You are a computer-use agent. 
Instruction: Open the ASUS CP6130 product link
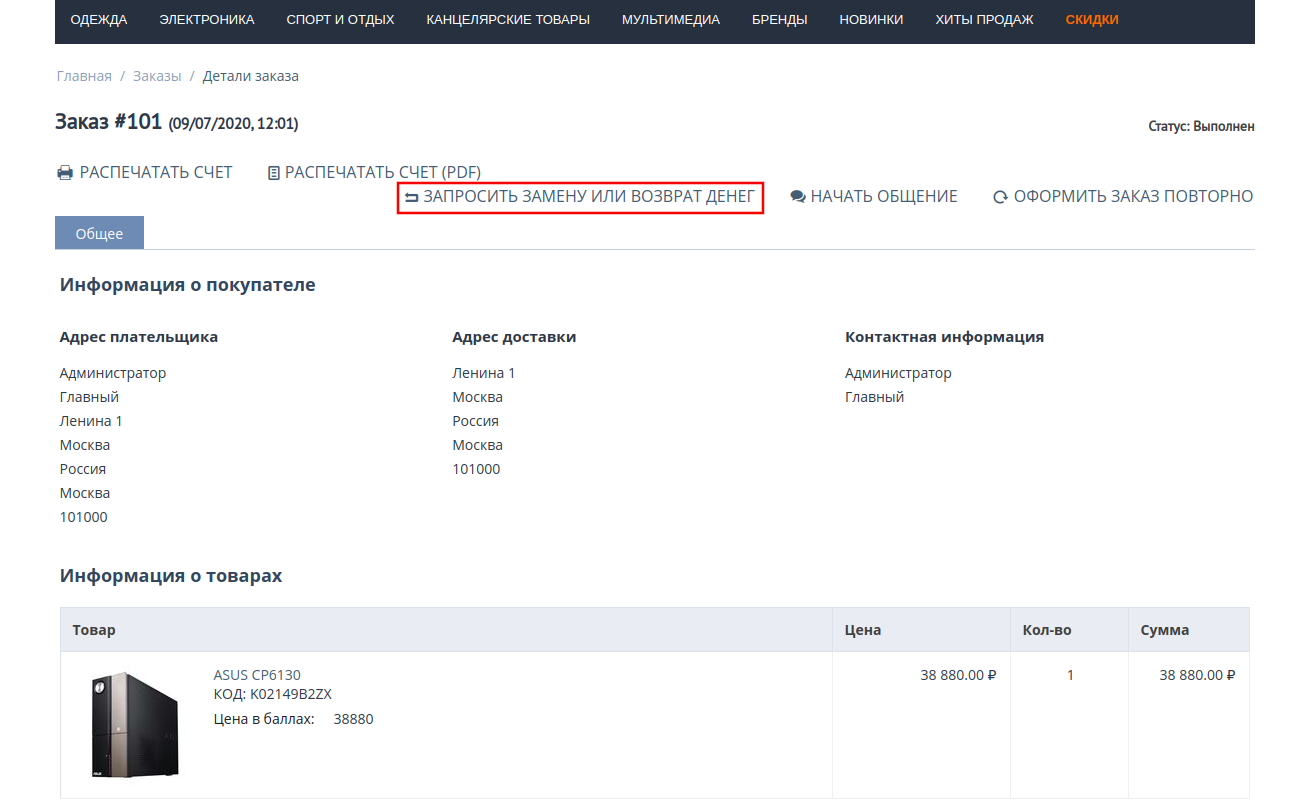[257, 675]
